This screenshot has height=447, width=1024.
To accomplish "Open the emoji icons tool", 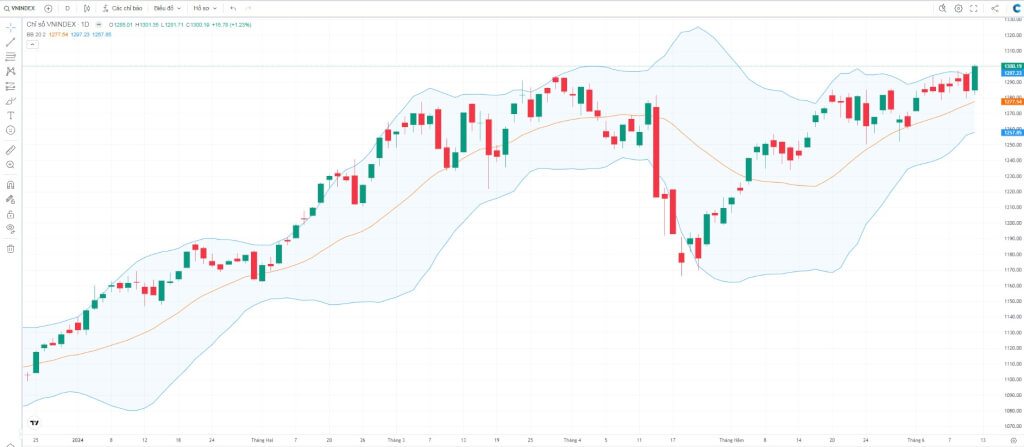I will [10, 130].
